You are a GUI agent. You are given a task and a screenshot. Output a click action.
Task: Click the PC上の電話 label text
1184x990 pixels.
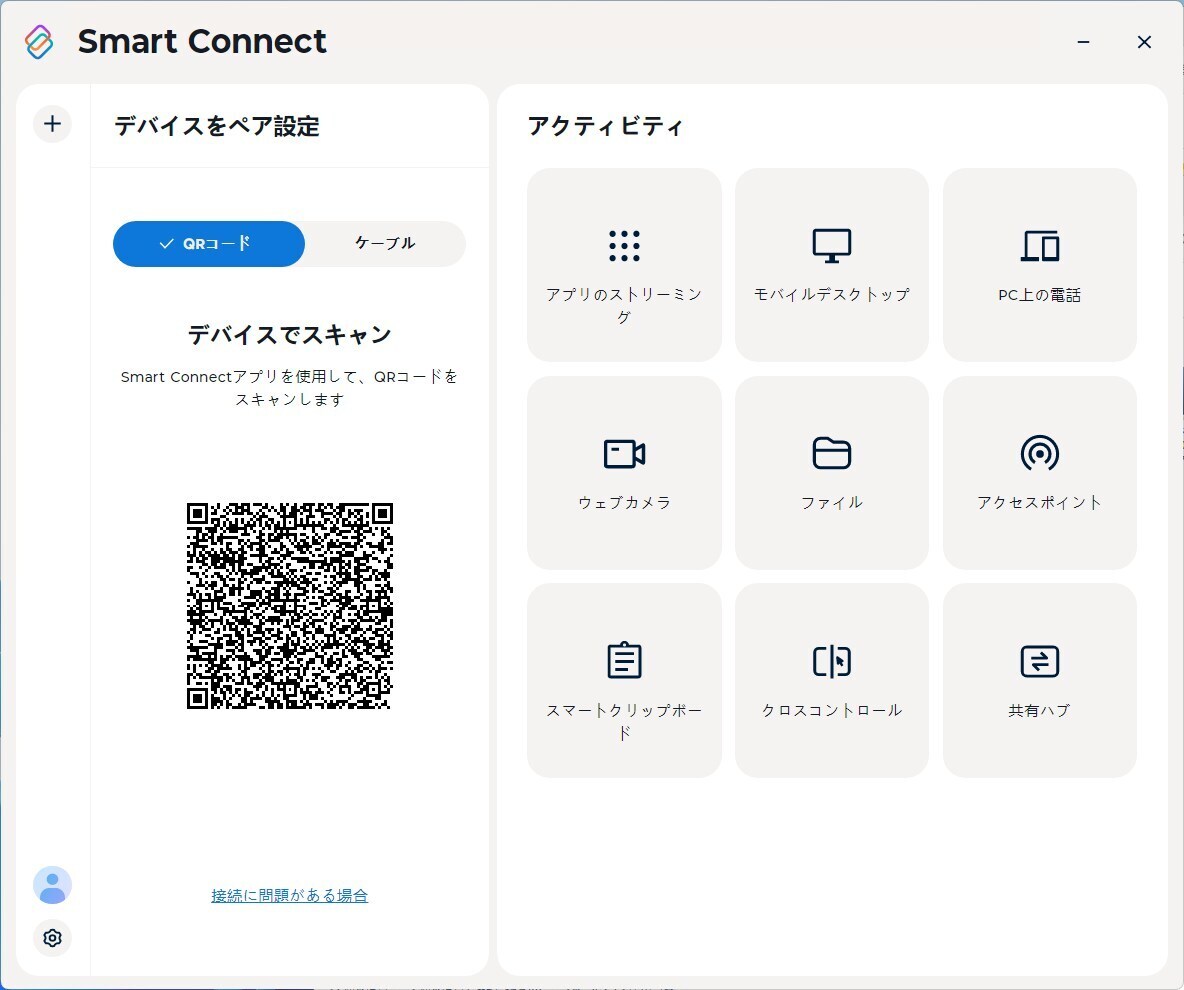pos(1040,295)
